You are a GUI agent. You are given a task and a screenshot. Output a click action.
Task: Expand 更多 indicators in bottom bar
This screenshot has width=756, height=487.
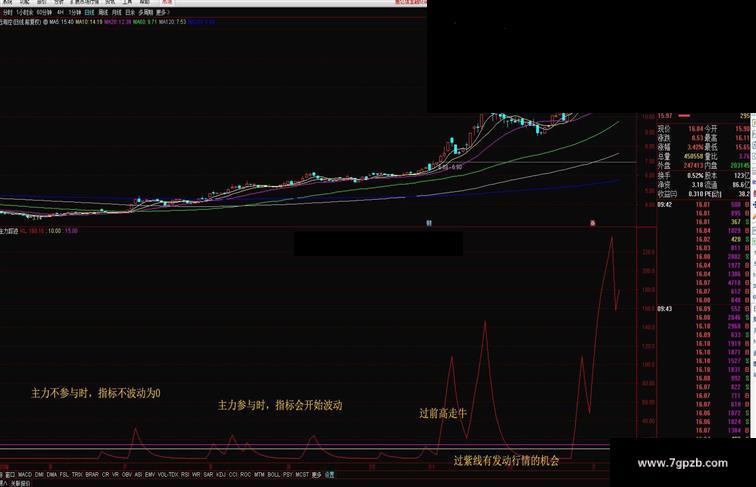[316, 475]
